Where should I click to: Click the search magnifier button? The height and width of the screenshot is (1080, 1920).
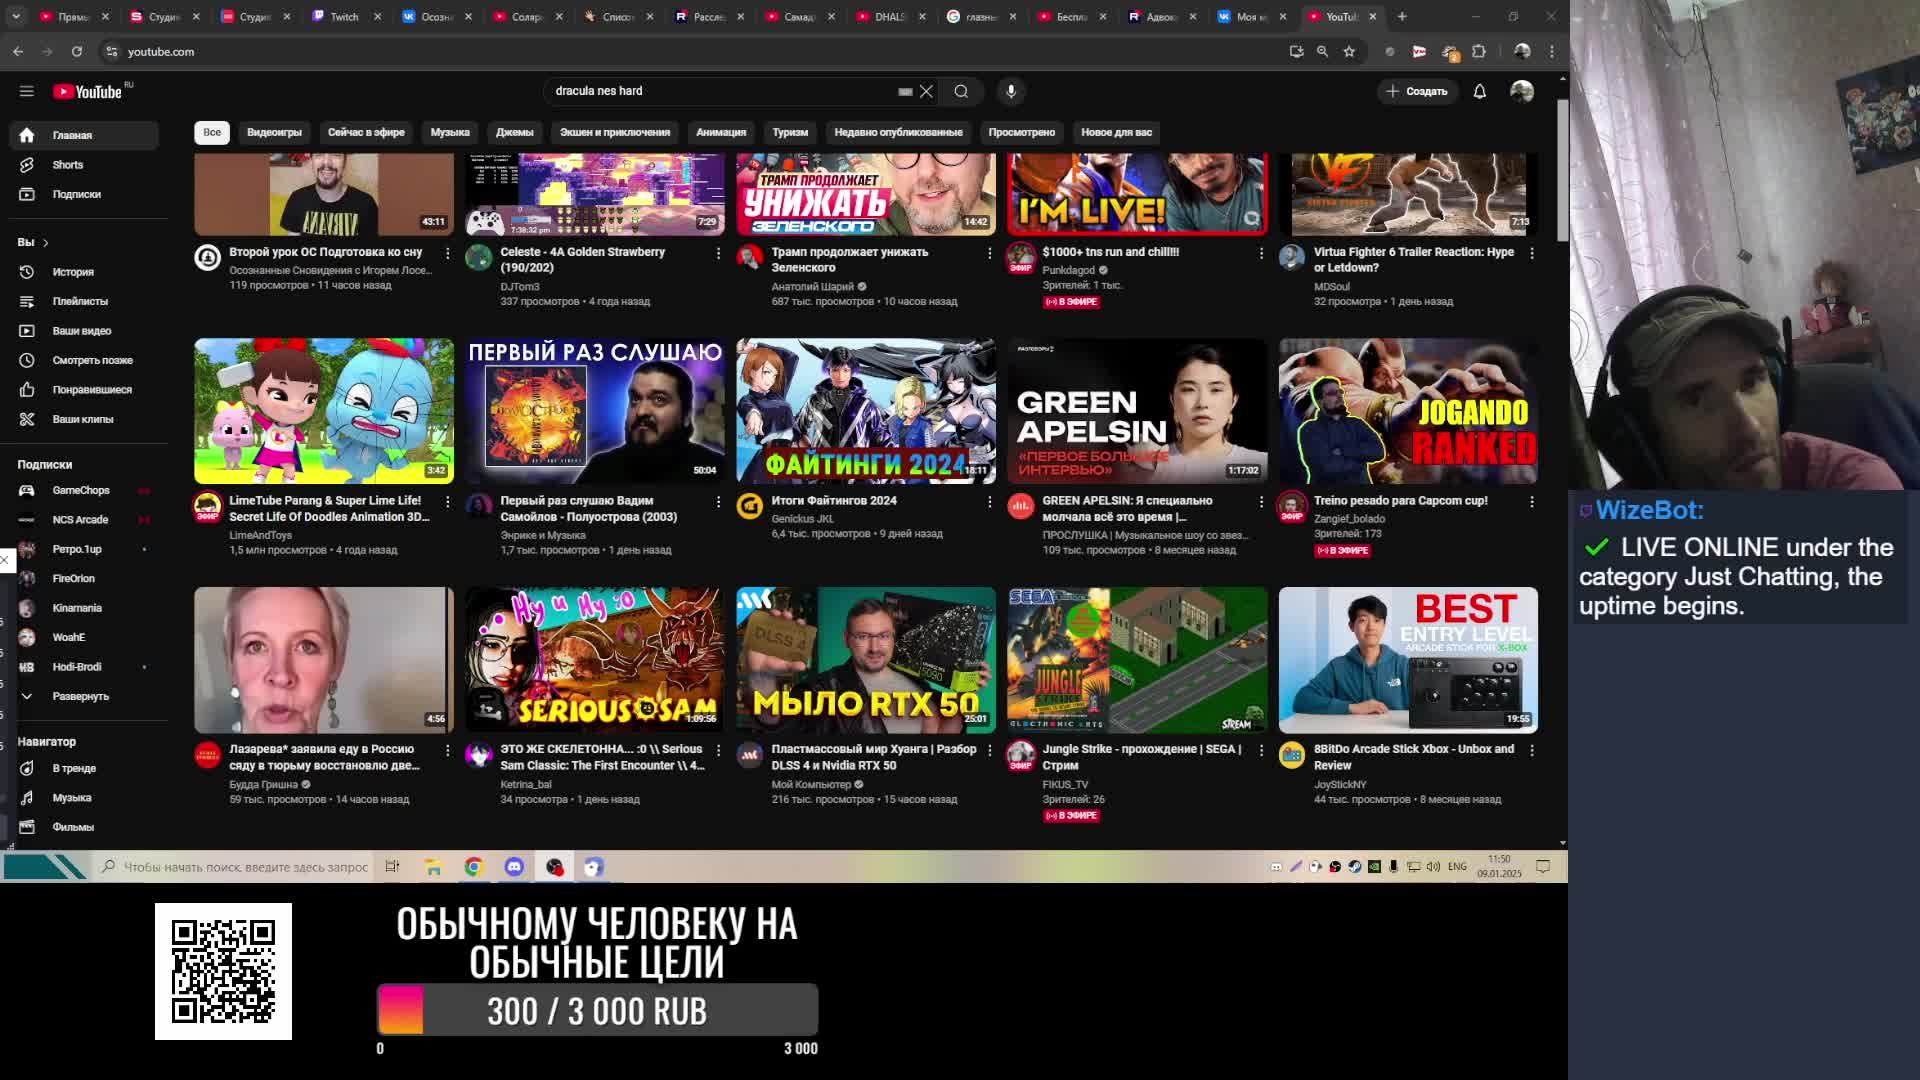(961, 91)
